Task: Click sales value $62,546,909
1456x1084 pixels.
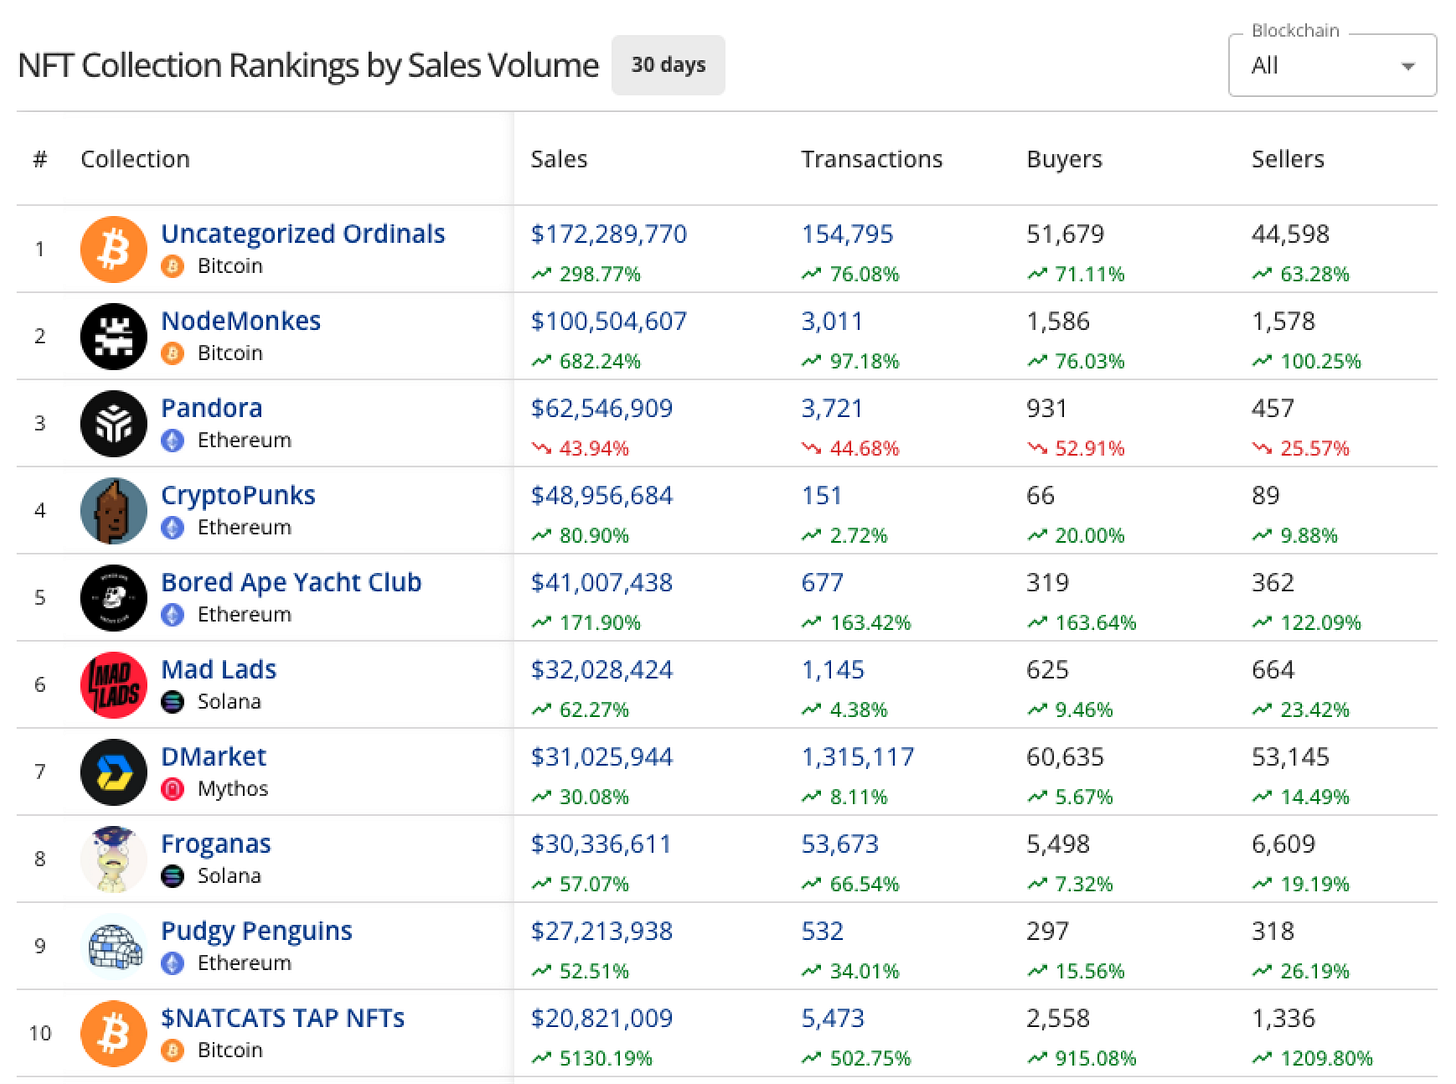Action: click(x=602, y=408)
